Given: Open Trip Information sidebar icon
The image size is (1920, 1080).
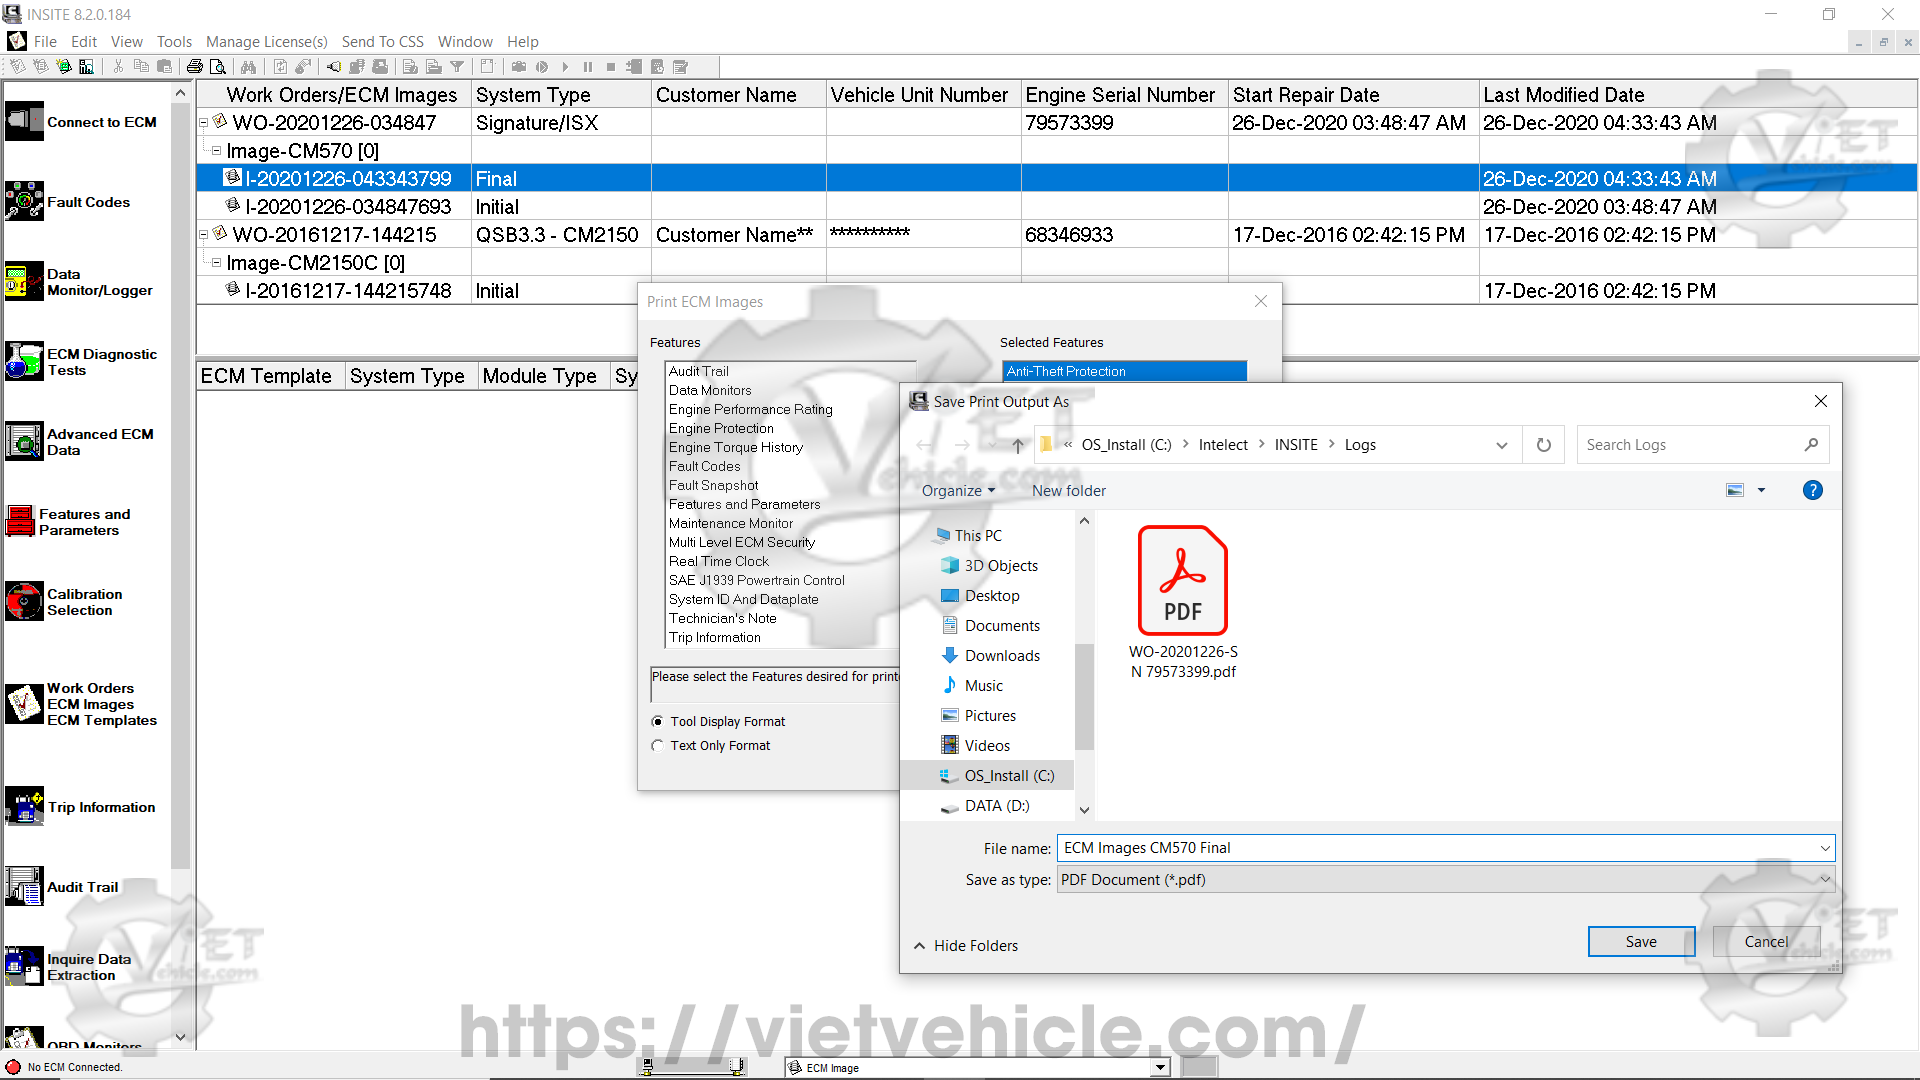Looking at the screenshot, I should (x=24, y=807).
